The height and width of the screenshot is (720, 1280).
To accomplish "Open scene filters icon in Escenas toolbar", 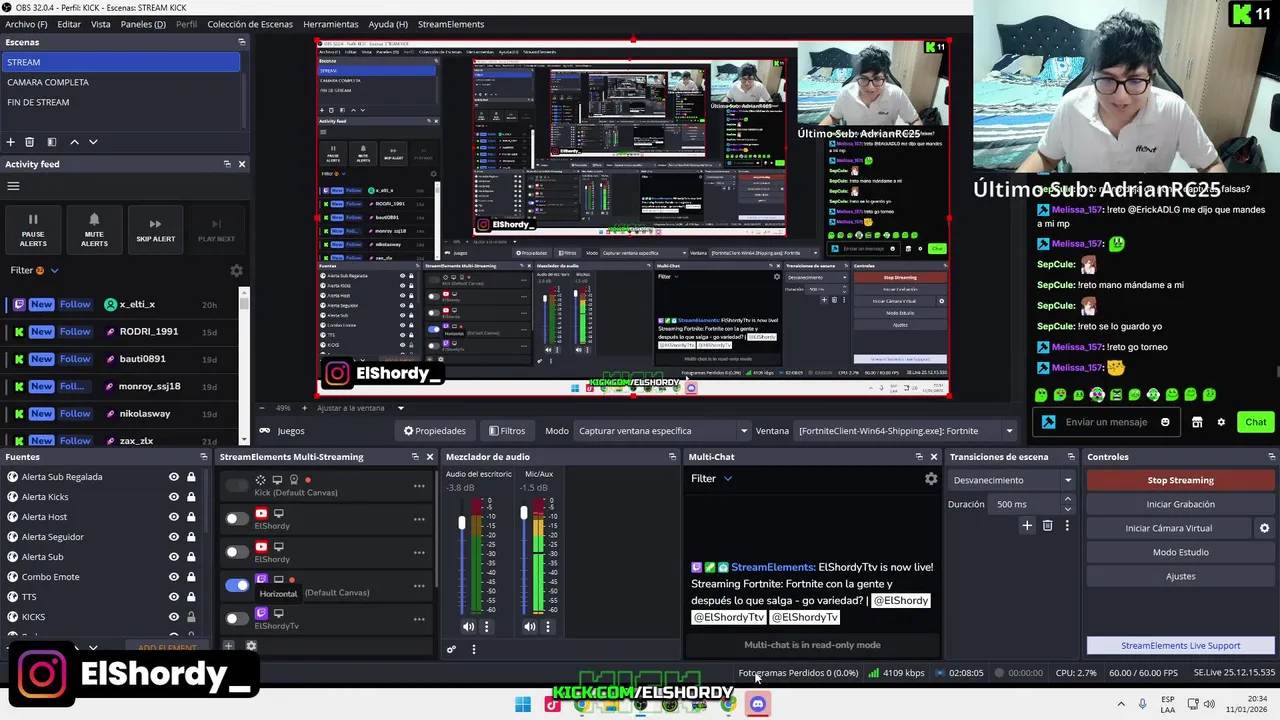I will (x=52, y=142).
